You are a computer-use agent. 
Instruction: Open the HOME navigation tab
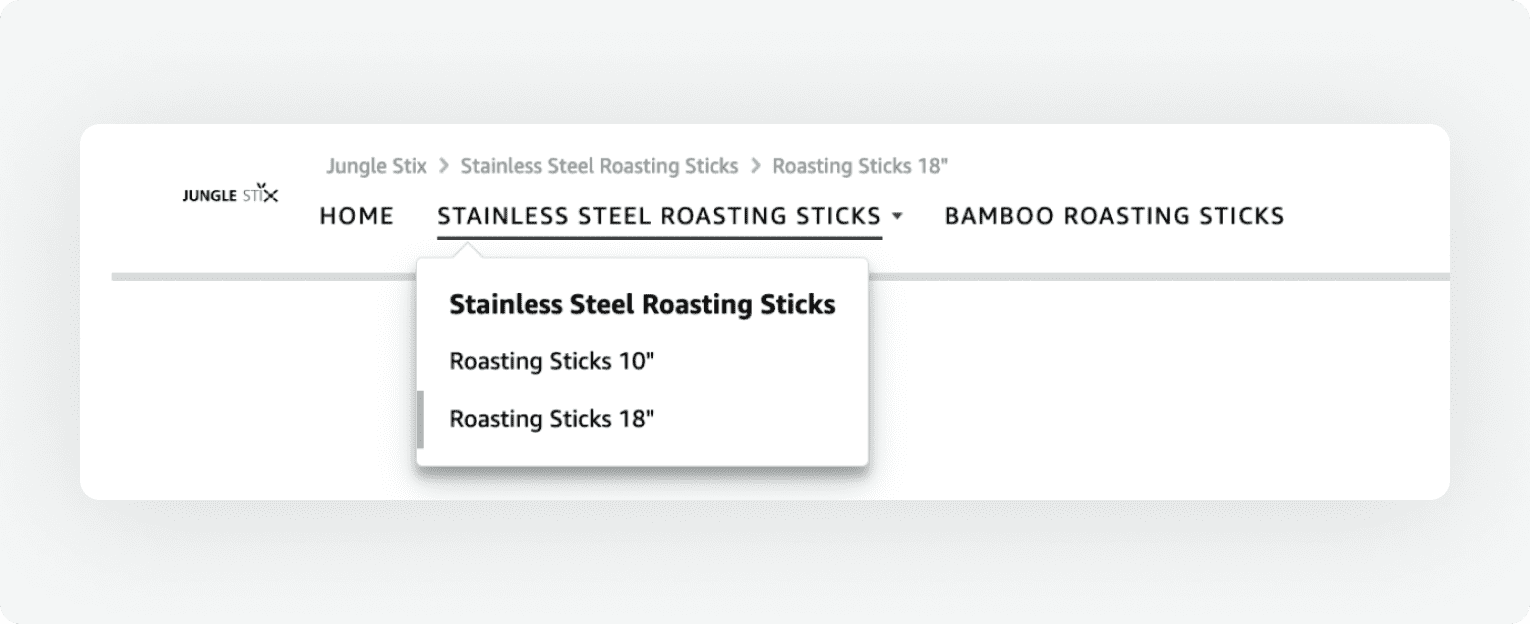pyautogui.click(x=357, y=216)
